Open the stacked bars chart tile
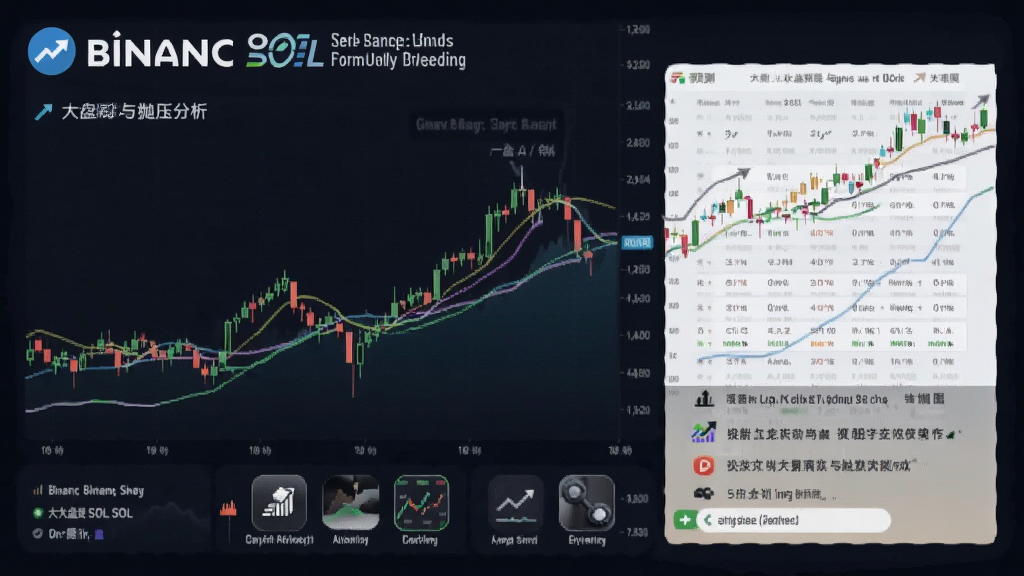The height and width of the screenshot is (576, 1024). (279, 502)
